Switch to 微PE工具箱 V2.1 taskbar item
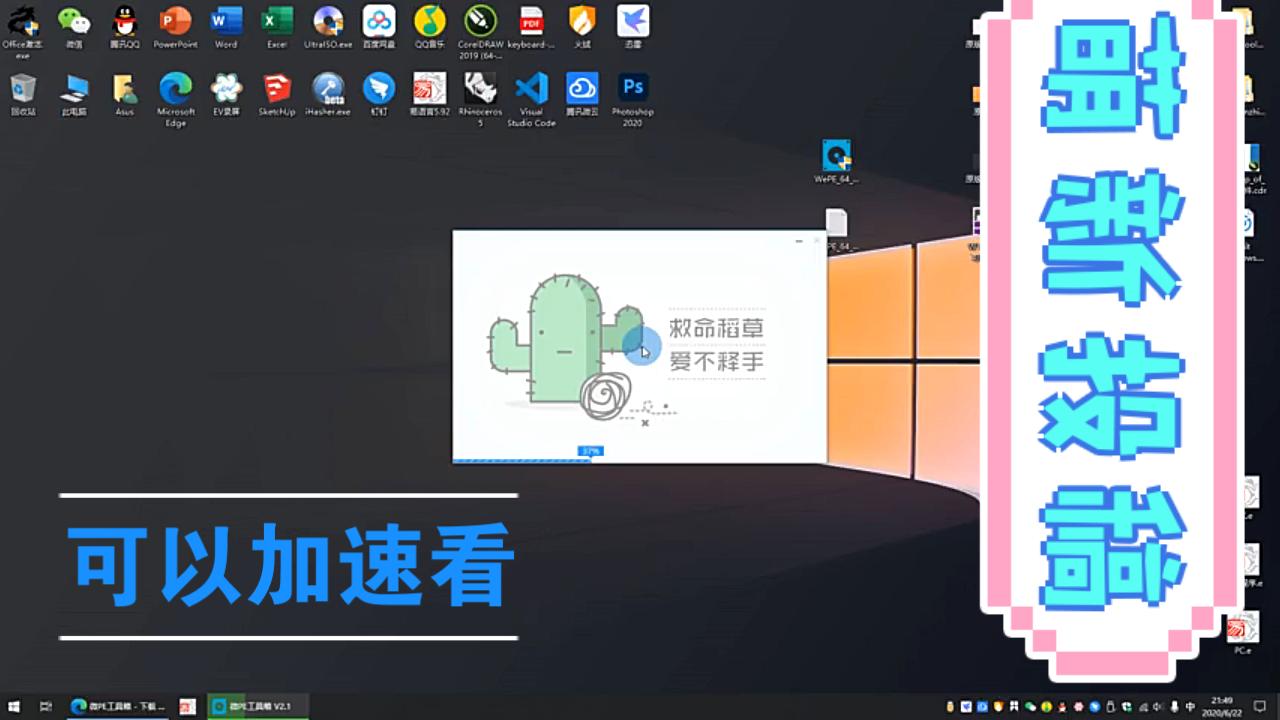Screen dimensions: 1280x720 point(257,706)
